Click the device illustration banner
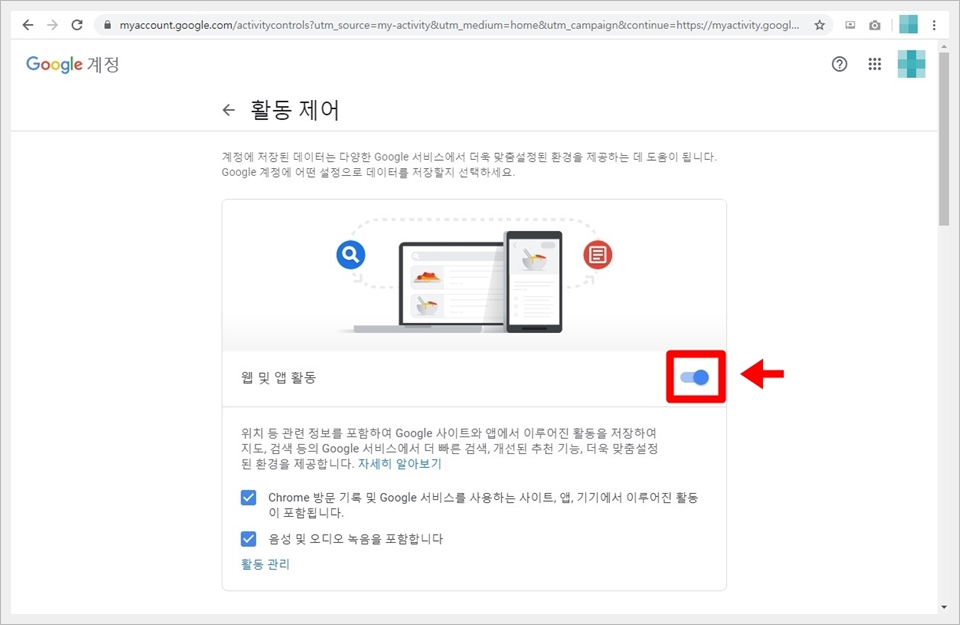 pyautogui.click(x=474, y=275)
